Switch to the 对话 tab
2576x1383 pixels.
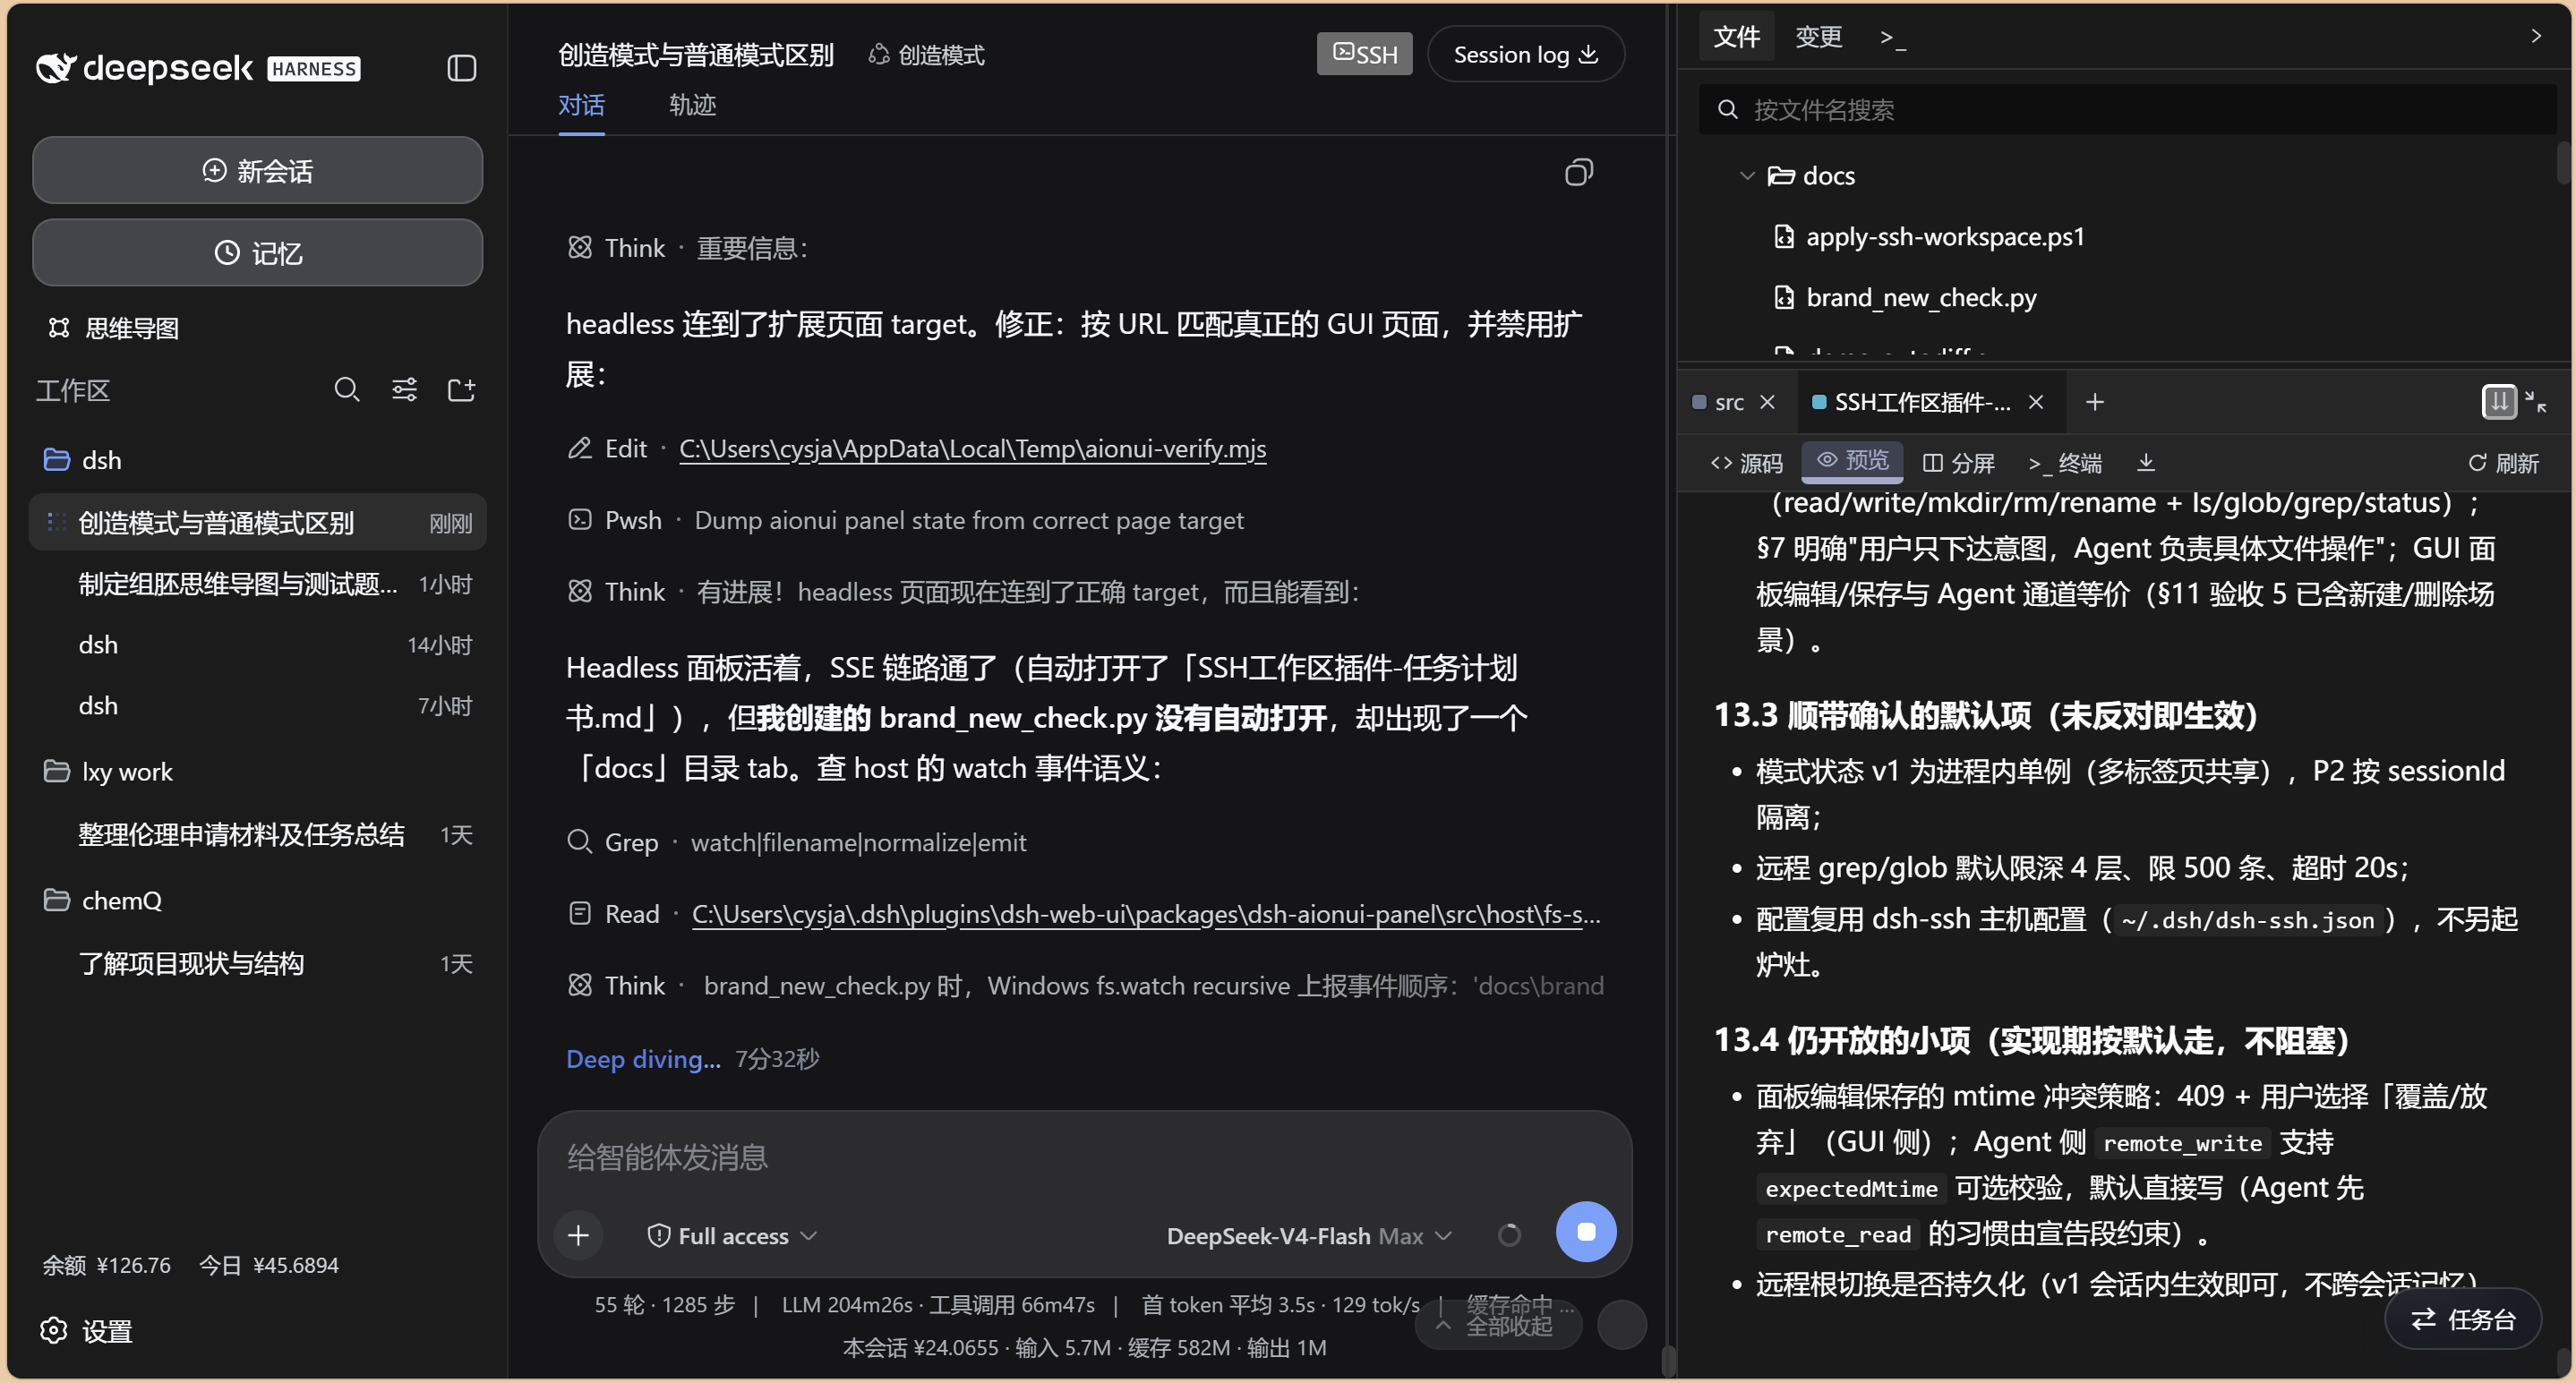[581, 105]
